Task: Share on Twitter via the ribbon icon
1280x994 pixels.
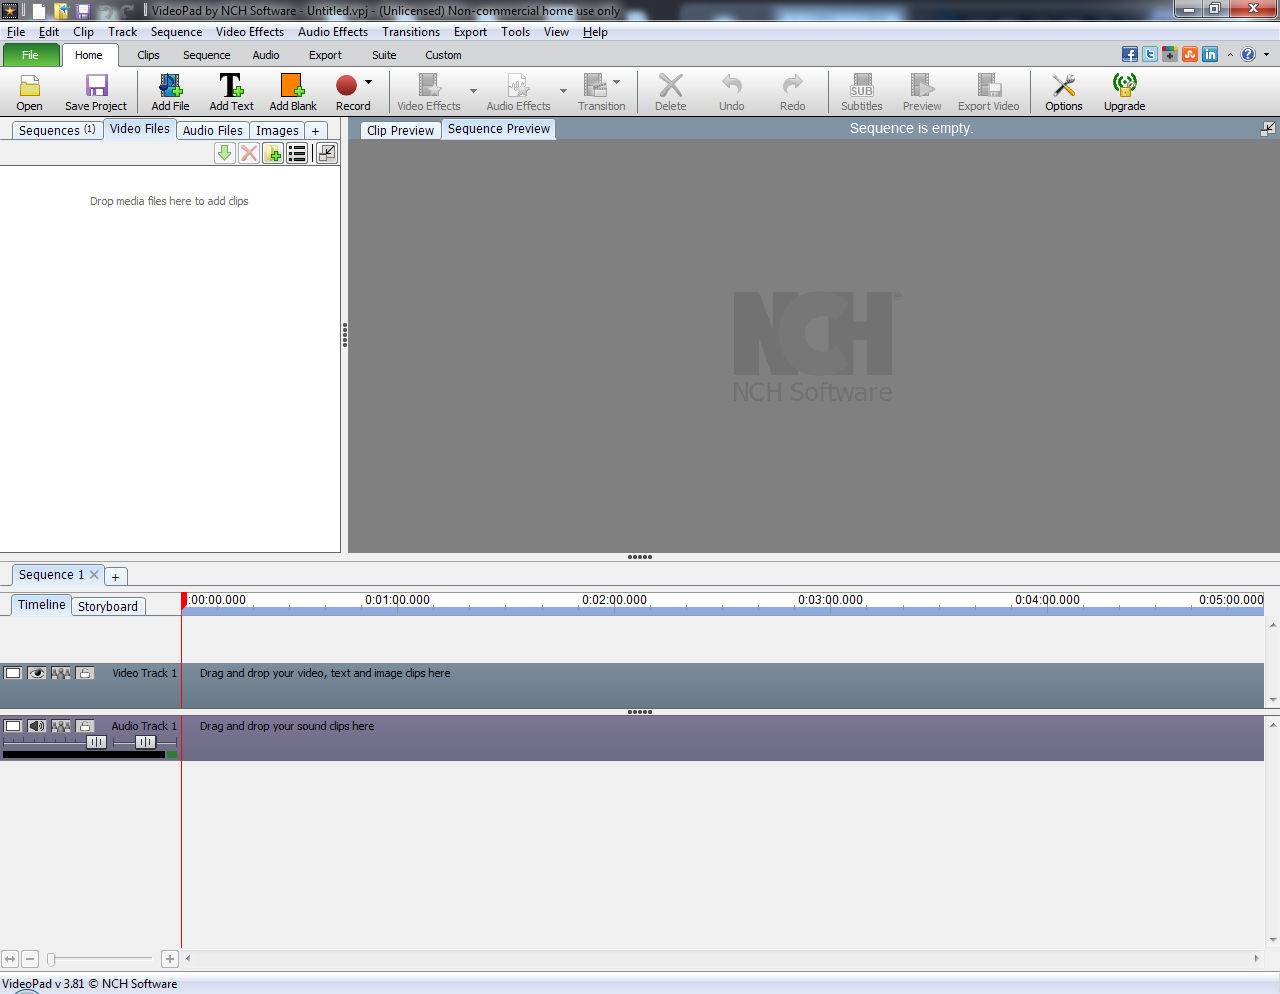Action: pyautogui.click(x=1150, y=54)
